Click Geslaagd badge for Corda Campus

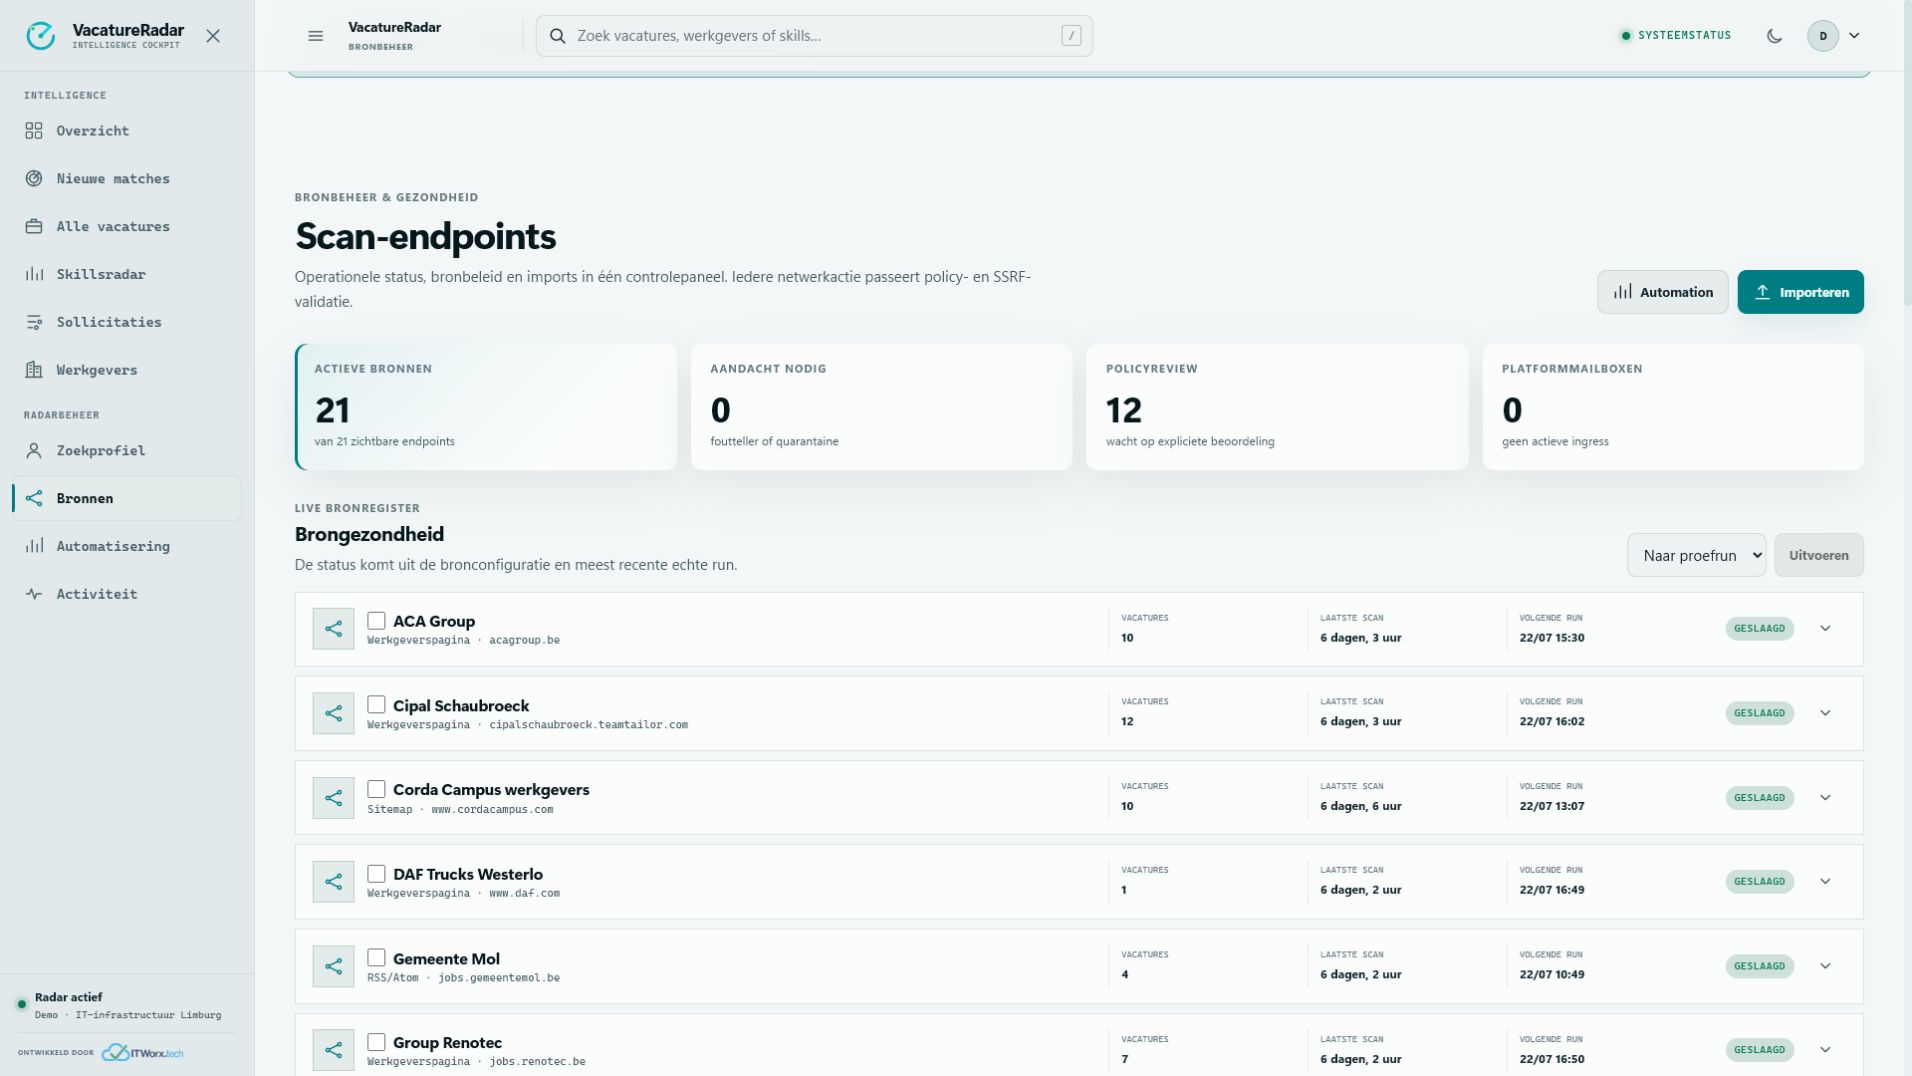coord(1759,798)
